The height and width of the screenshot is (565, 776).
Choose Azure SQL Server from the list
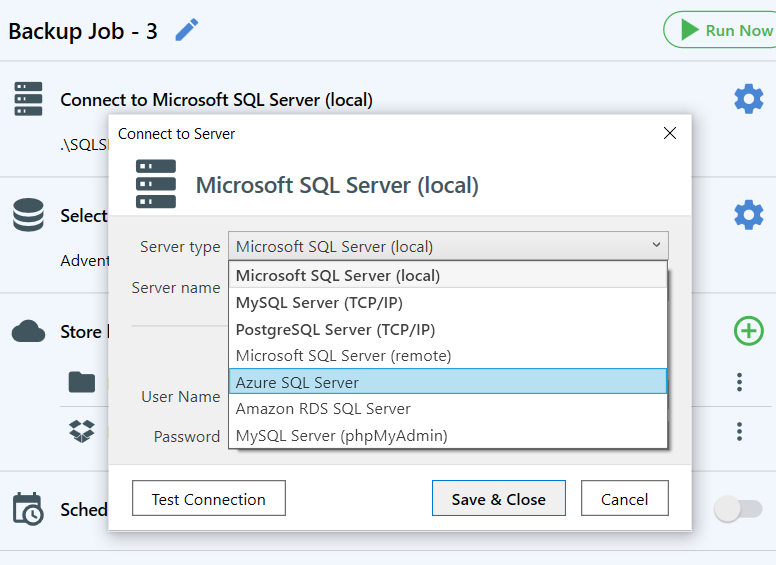pos(448,381)
